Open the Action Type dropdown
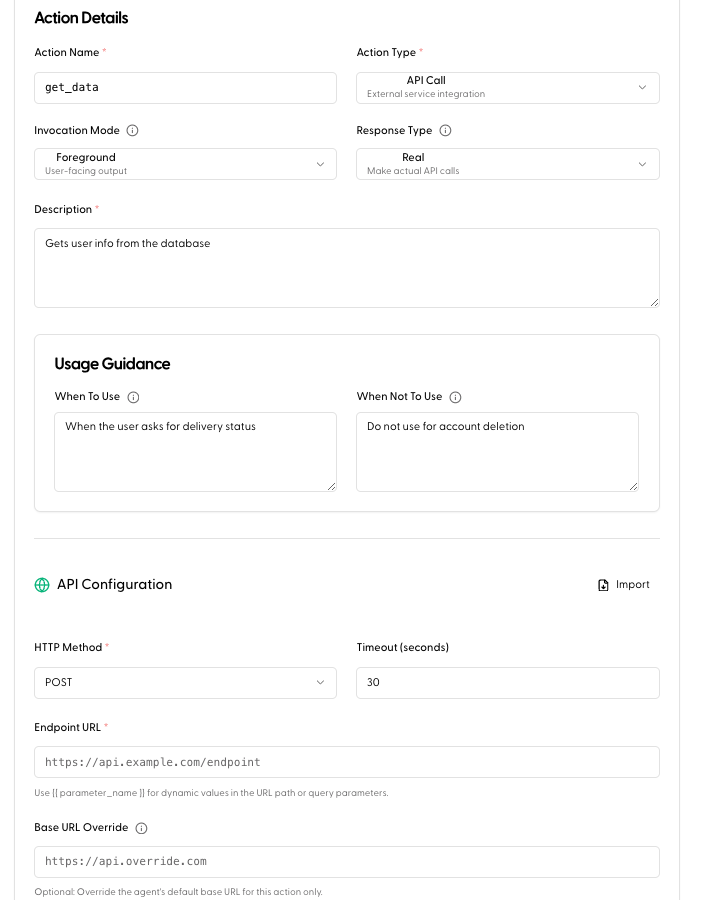Screen dimensions: 701x900 (507, 88)
